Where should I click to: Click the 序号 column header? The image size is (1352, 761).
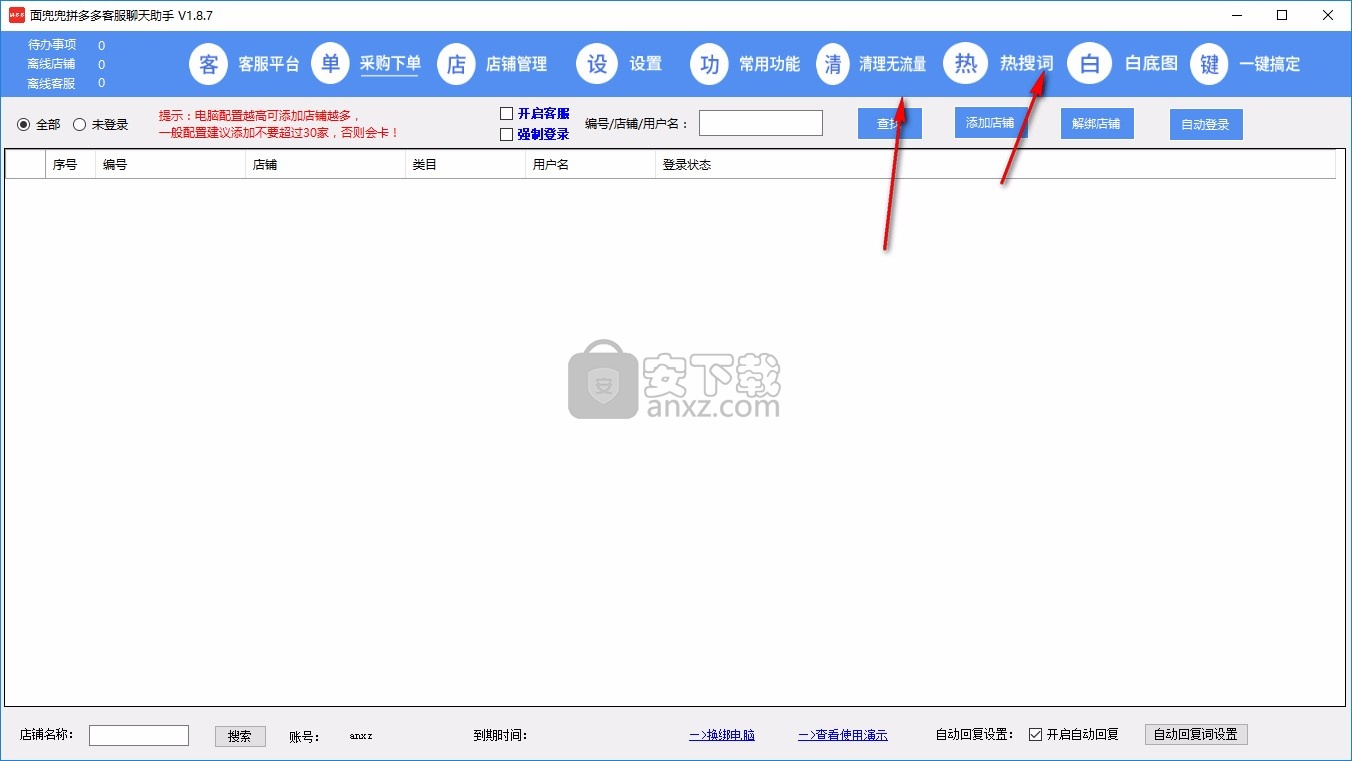tap(70, 164)
